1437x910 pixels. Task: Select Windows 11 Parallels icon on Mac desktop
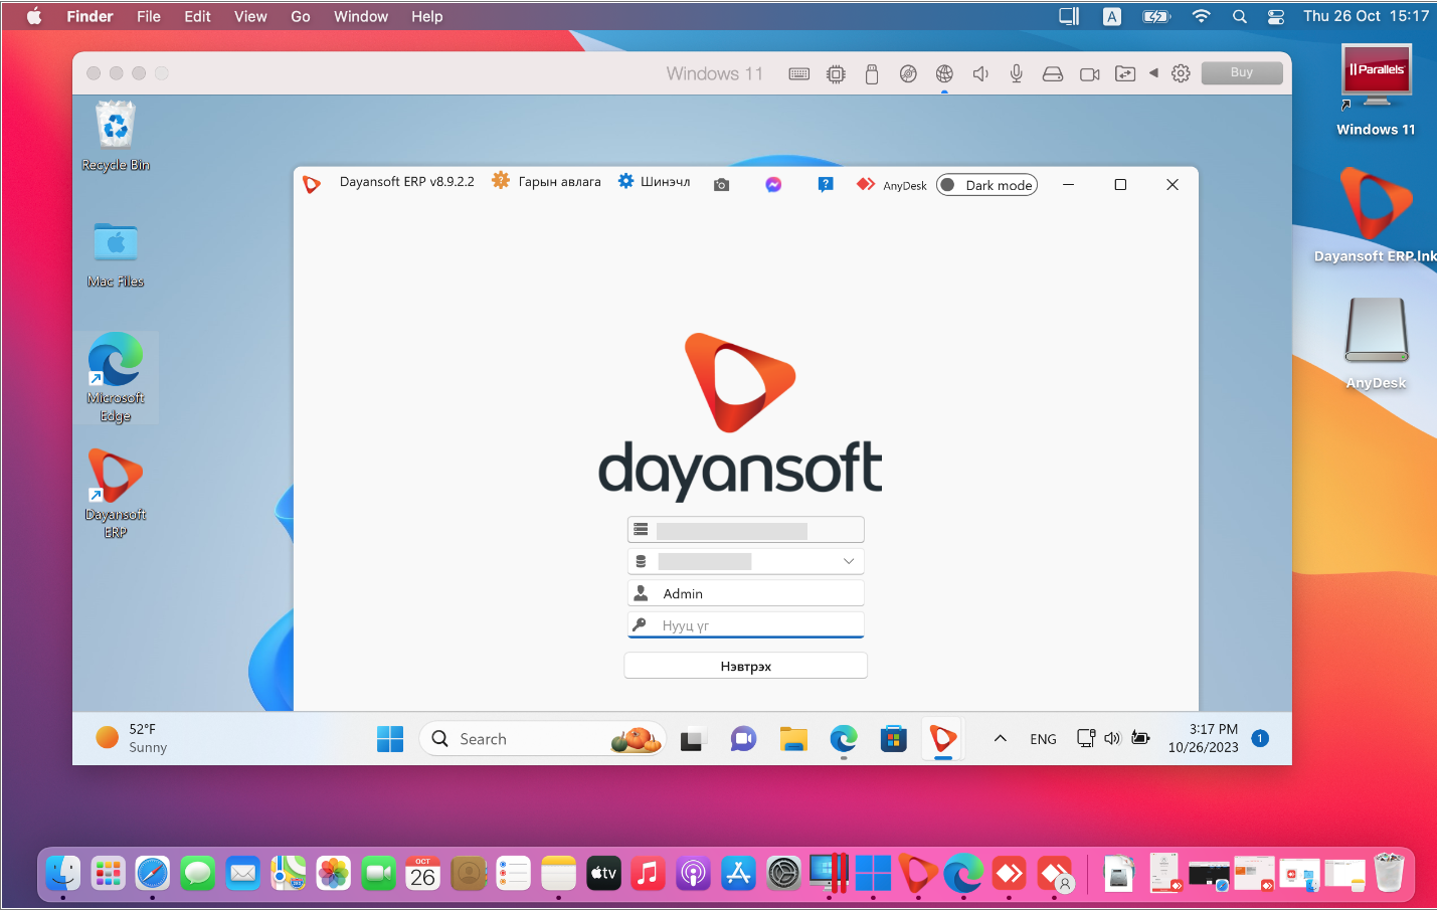point(1376,90)
